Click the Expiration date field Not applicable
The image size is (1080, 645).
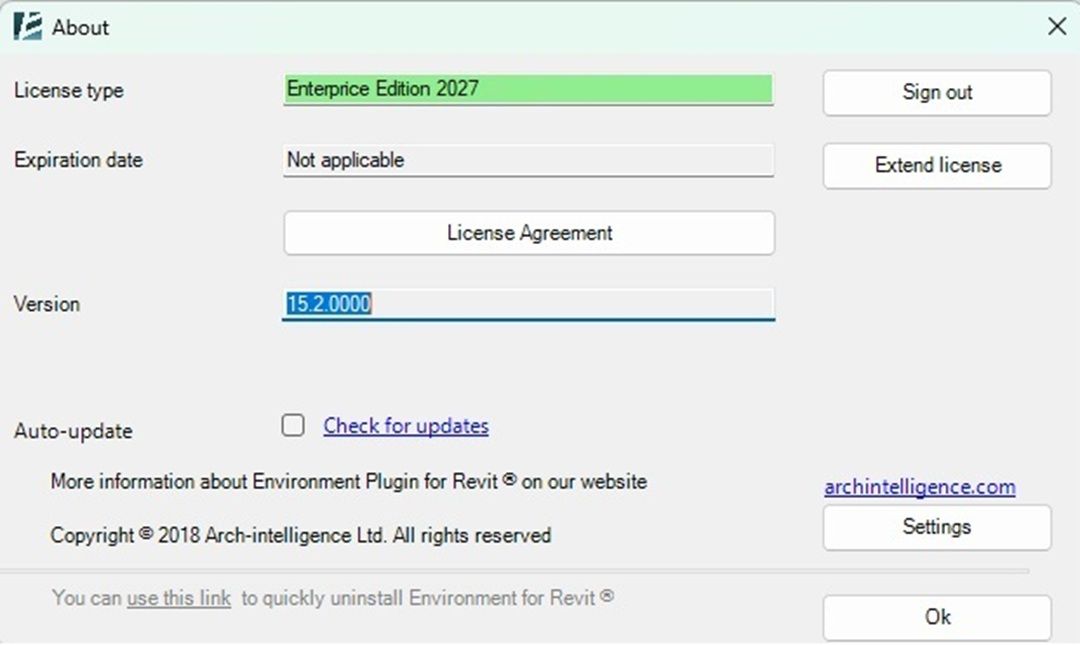(x=528, y=161)
